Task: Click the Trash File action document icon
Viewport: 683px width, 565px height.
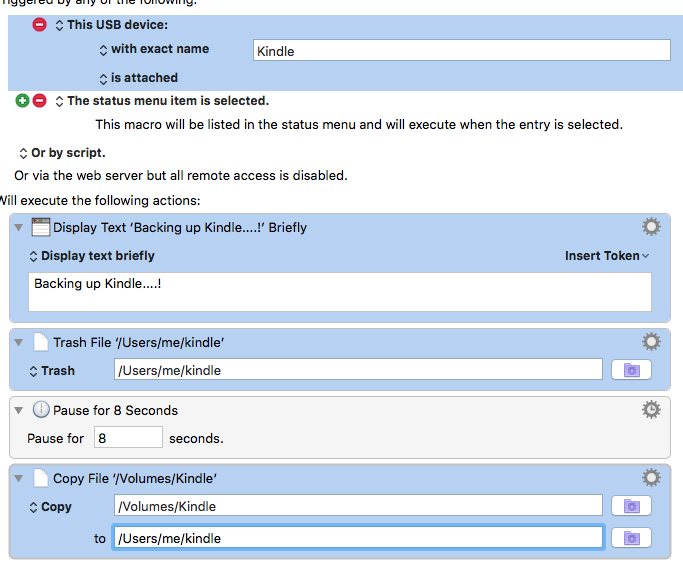Action: click(41, 342)
